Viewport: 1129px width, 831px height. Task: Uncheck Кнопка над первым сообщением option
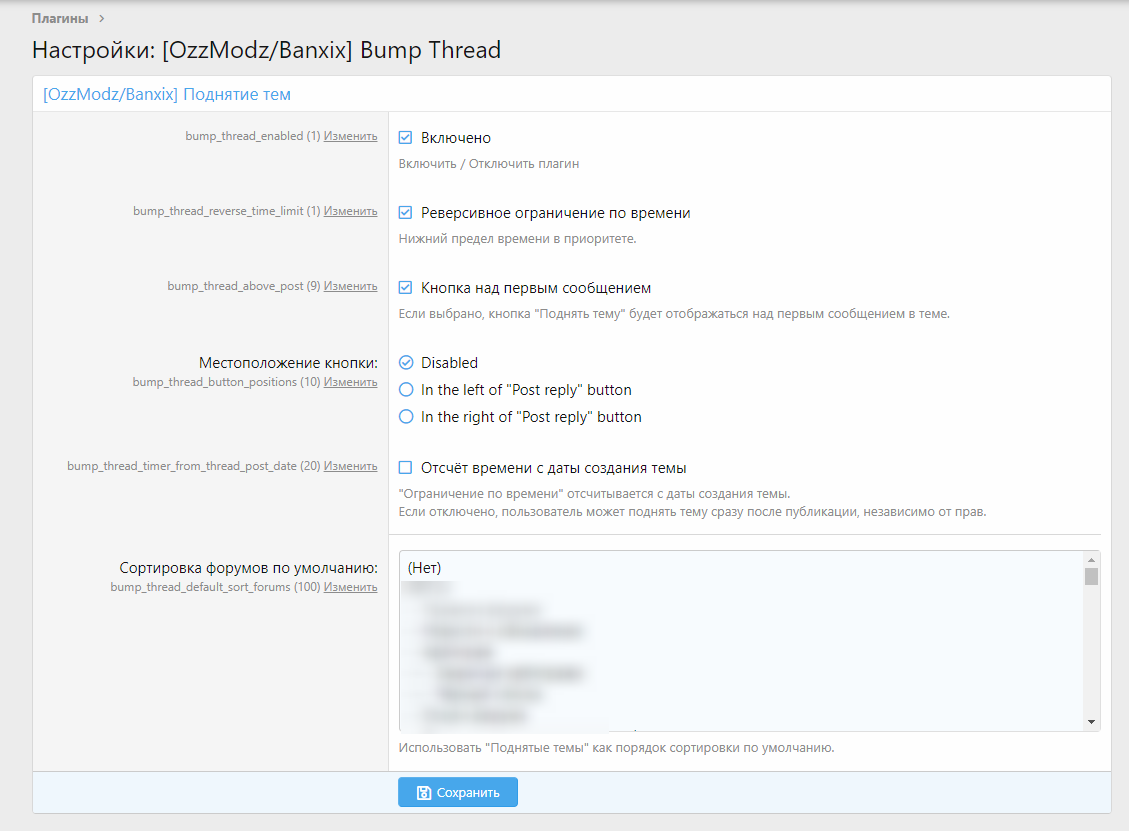406,288
